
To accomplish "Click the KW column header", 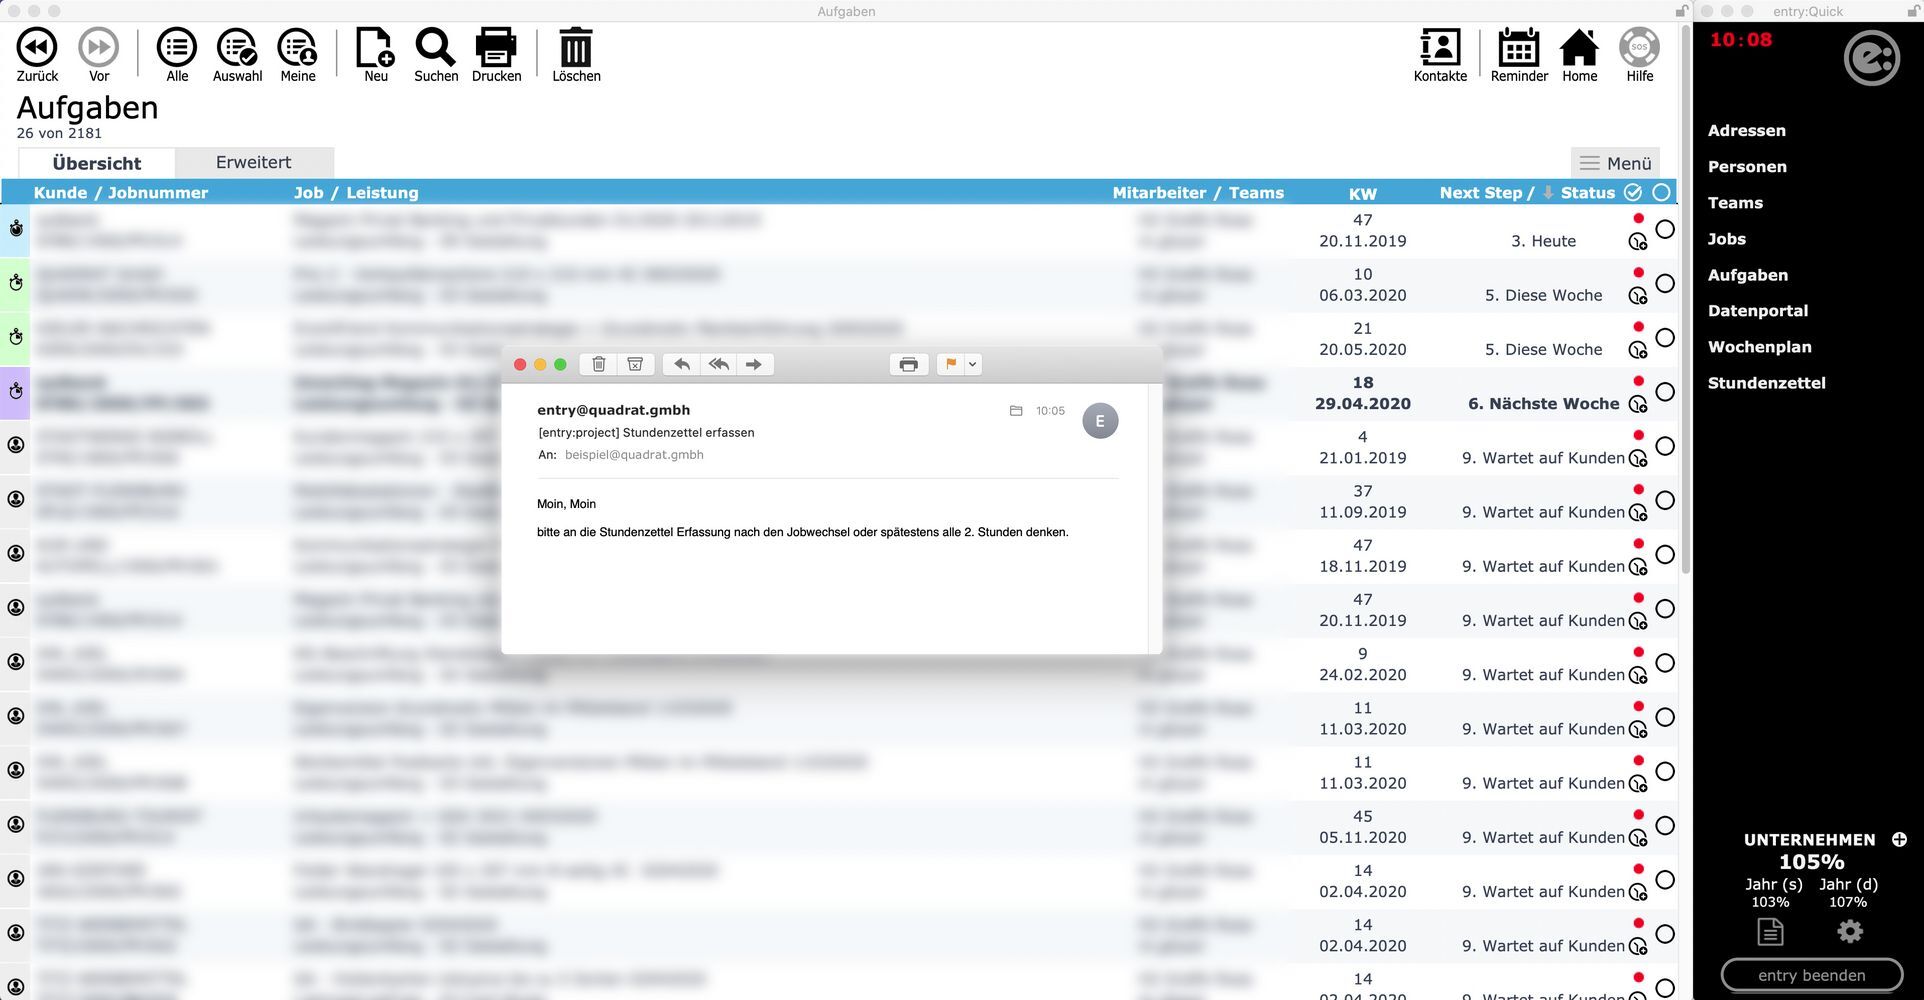I will pyautogui.click(x=1362, y=193).
